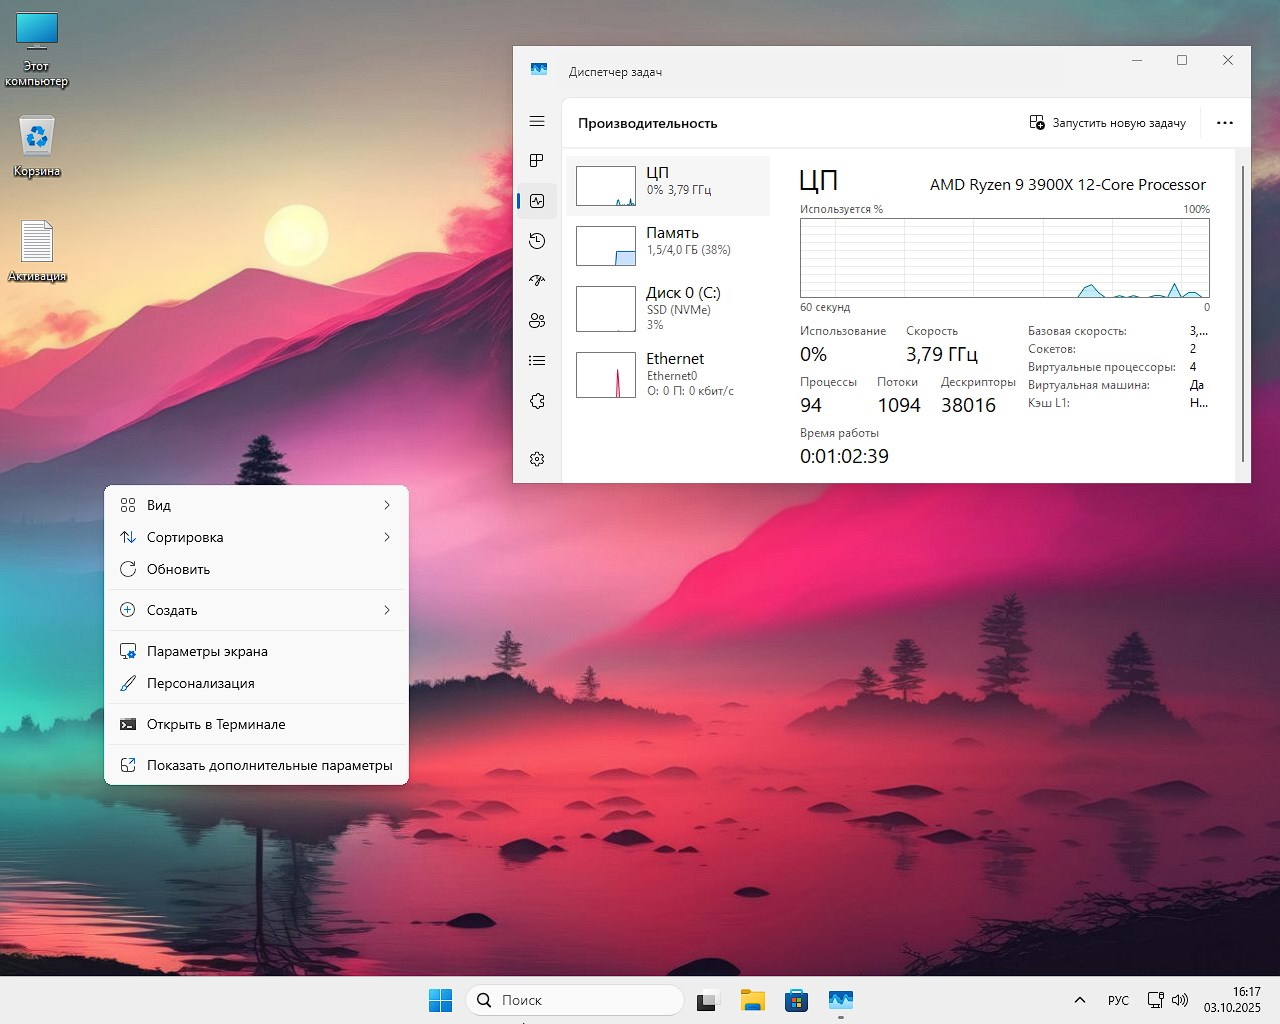Open the Details list page icon

click(537, 361)
